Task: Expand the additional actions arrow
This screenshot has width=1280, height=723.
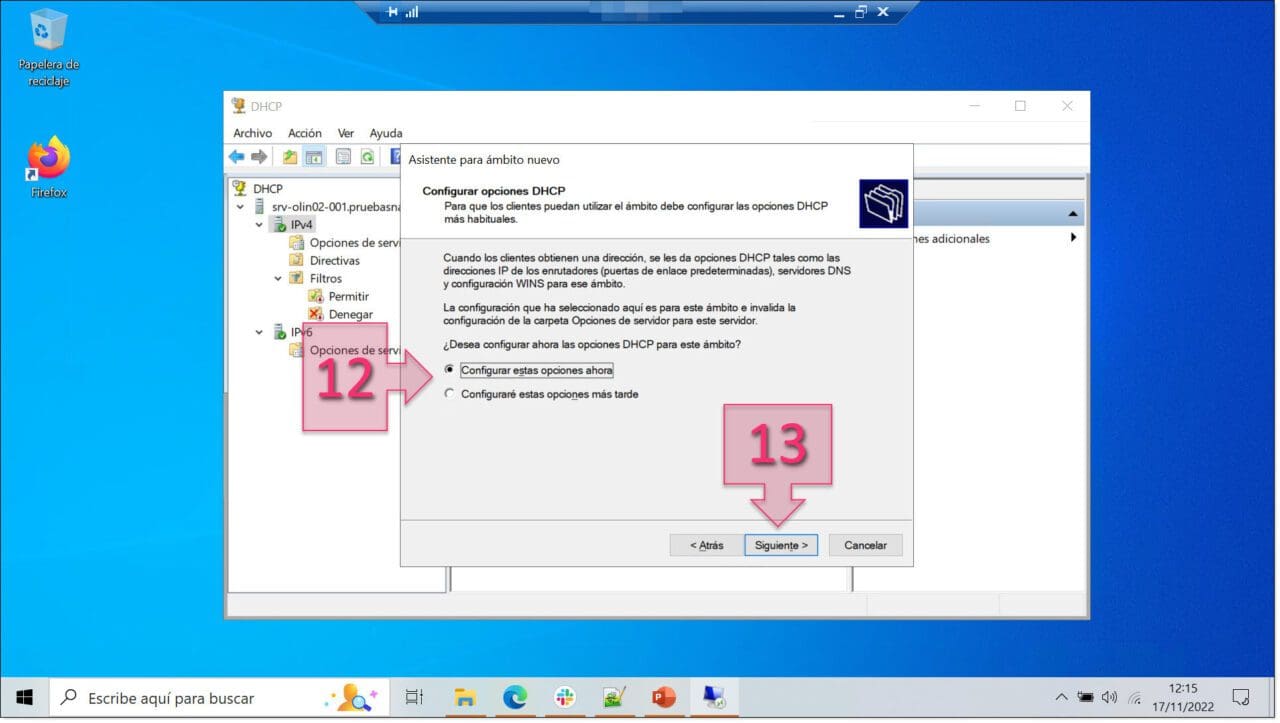Action: [x=1073, y=238]
